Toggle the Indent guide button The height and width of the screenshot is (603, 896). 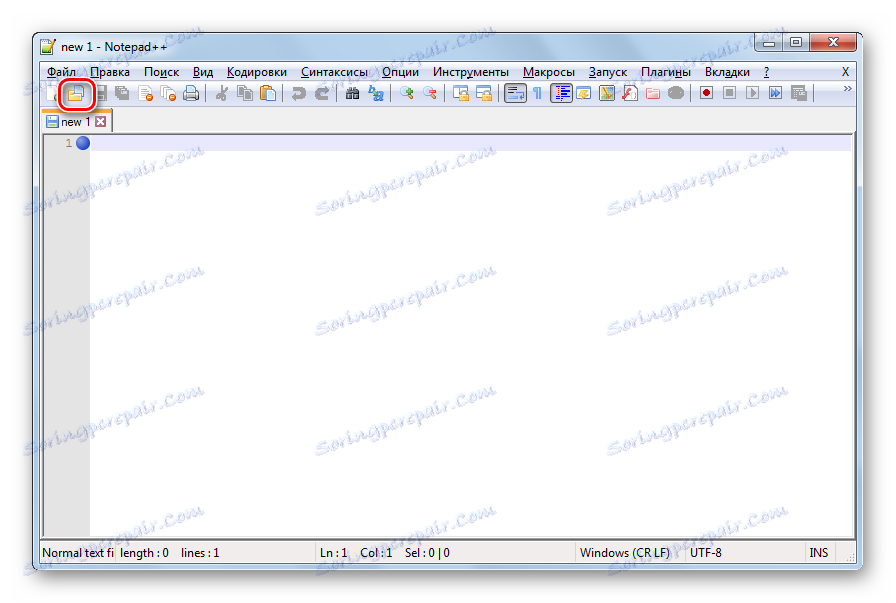pyautogui.click(x=561, y=93)
